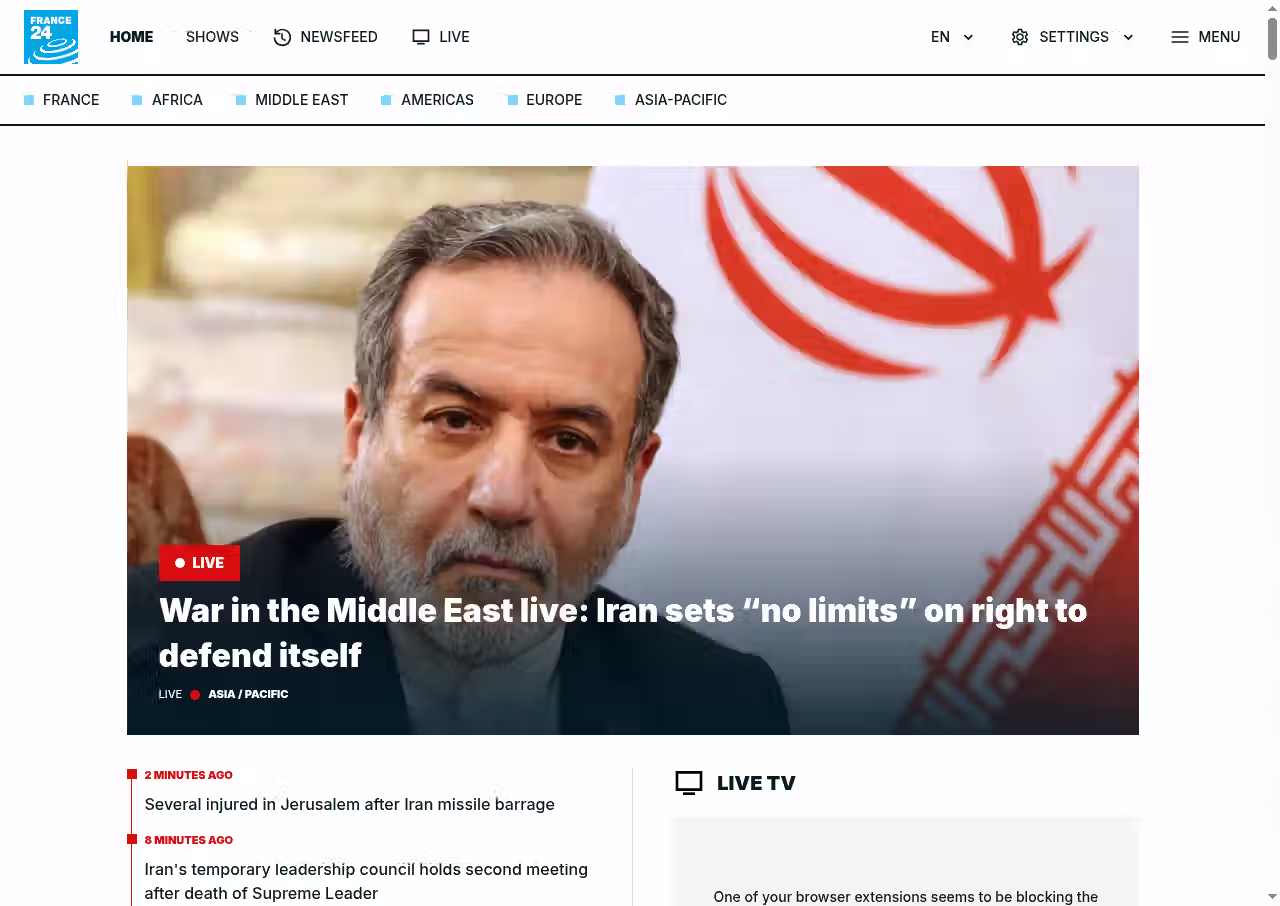Click the Live TV screen icon

[x=689, y=783]
